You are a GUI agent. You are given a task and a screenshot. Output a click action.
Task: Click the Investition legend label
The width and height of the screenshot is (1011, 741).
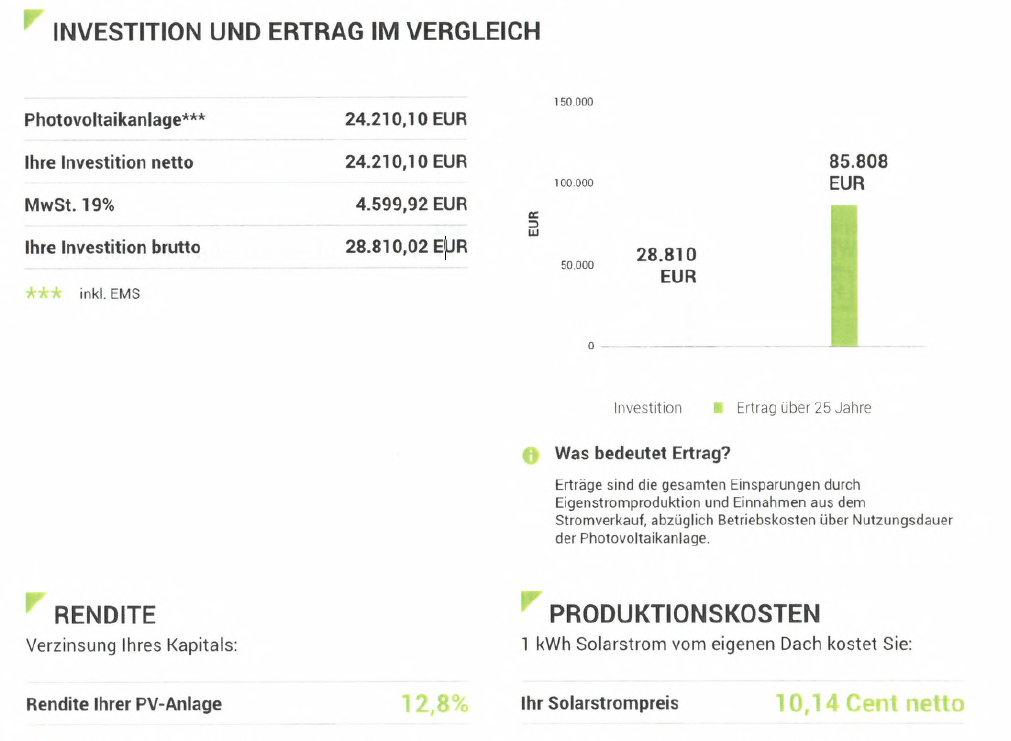(x=647, y=408)
